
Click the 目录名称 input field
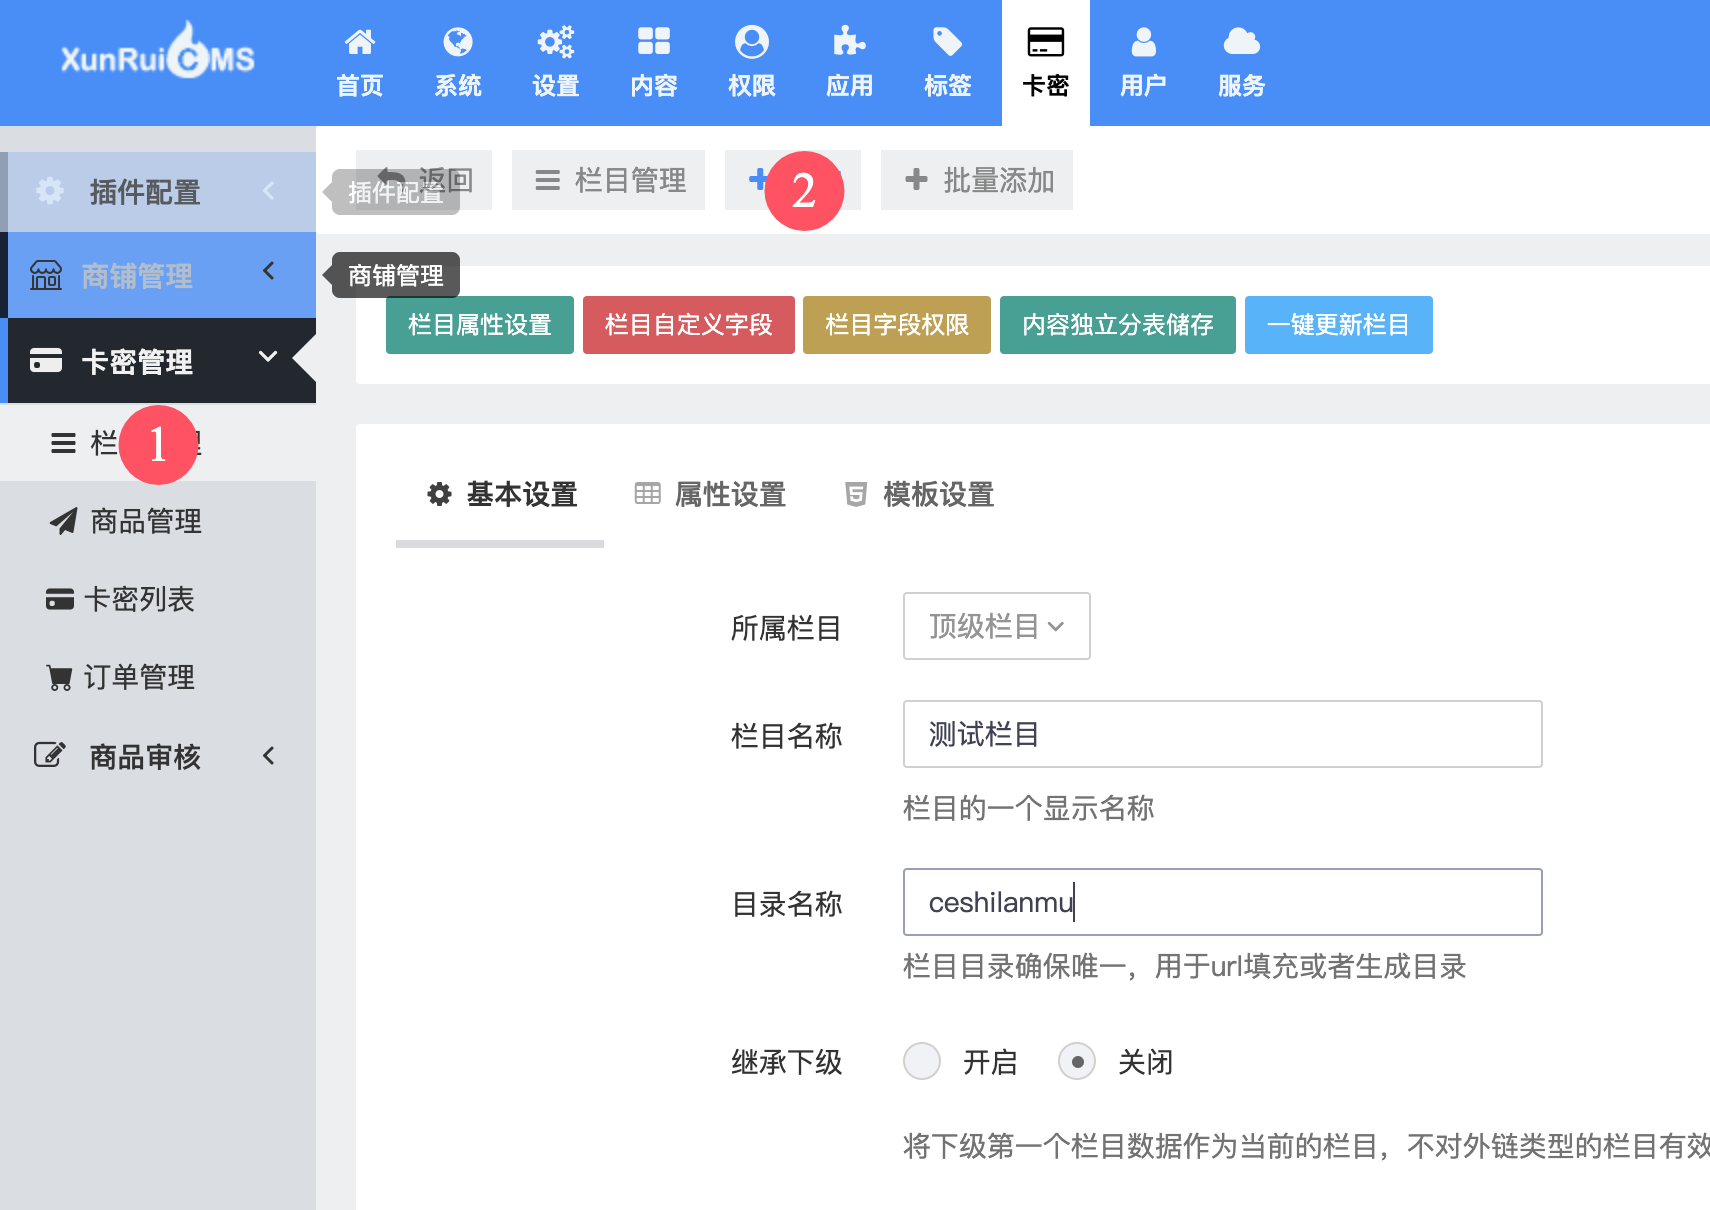tap(1222, 902)
